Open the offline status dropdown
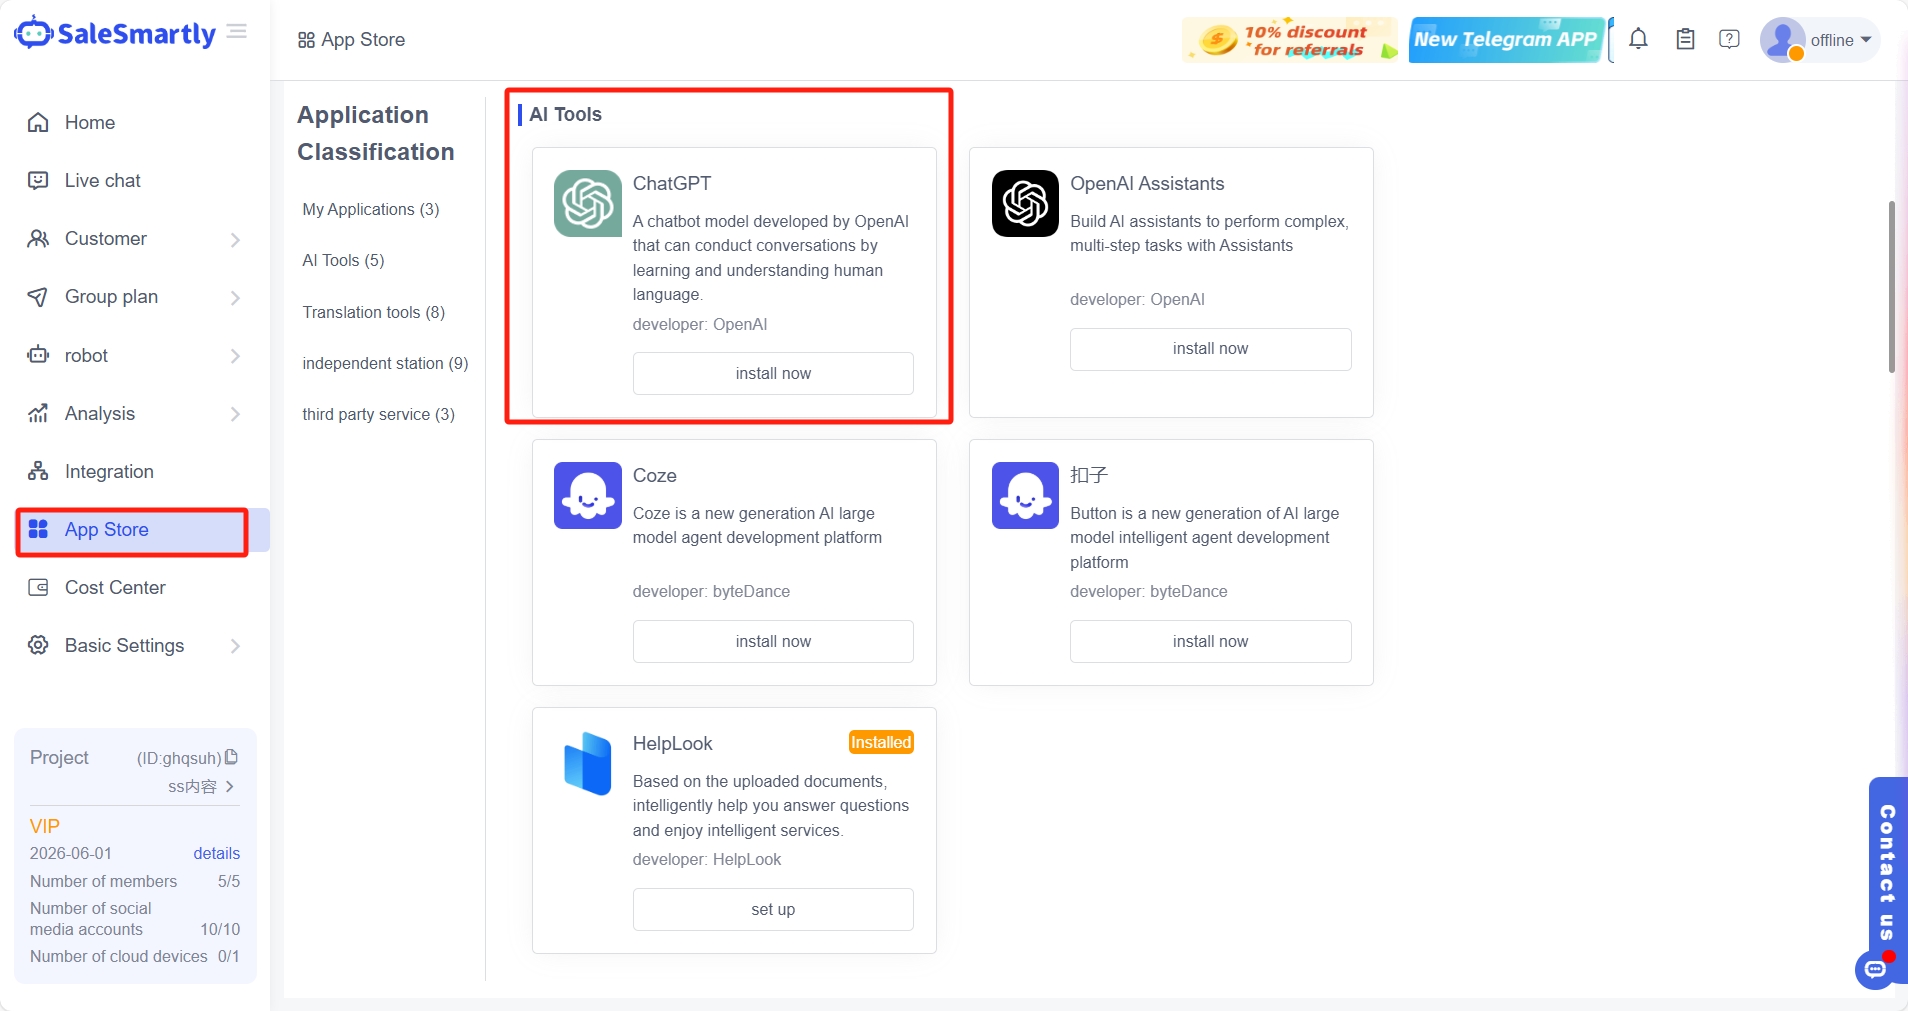The image size is (1908, 1011). (1840, 40)
